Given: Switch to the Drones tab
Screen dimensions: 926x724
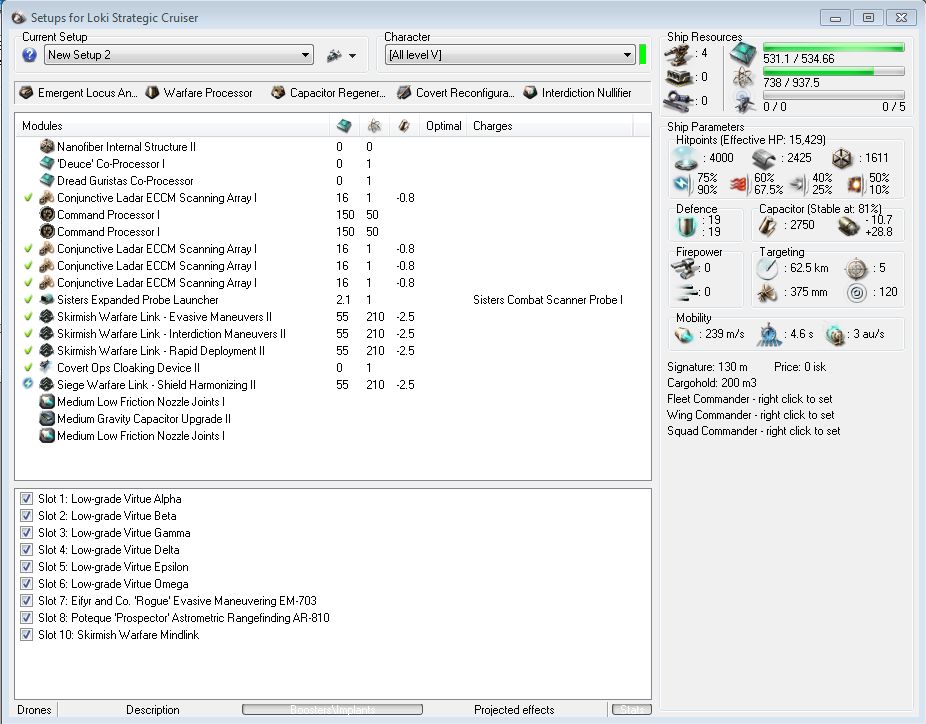Looking at the screenshot, I should (x=34, y=710).
